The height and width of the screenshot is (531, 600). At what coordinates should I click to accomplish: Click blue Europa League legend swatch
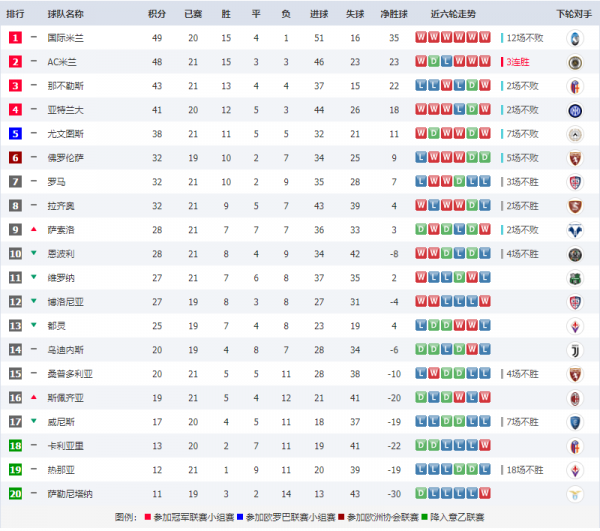[240, 517]
